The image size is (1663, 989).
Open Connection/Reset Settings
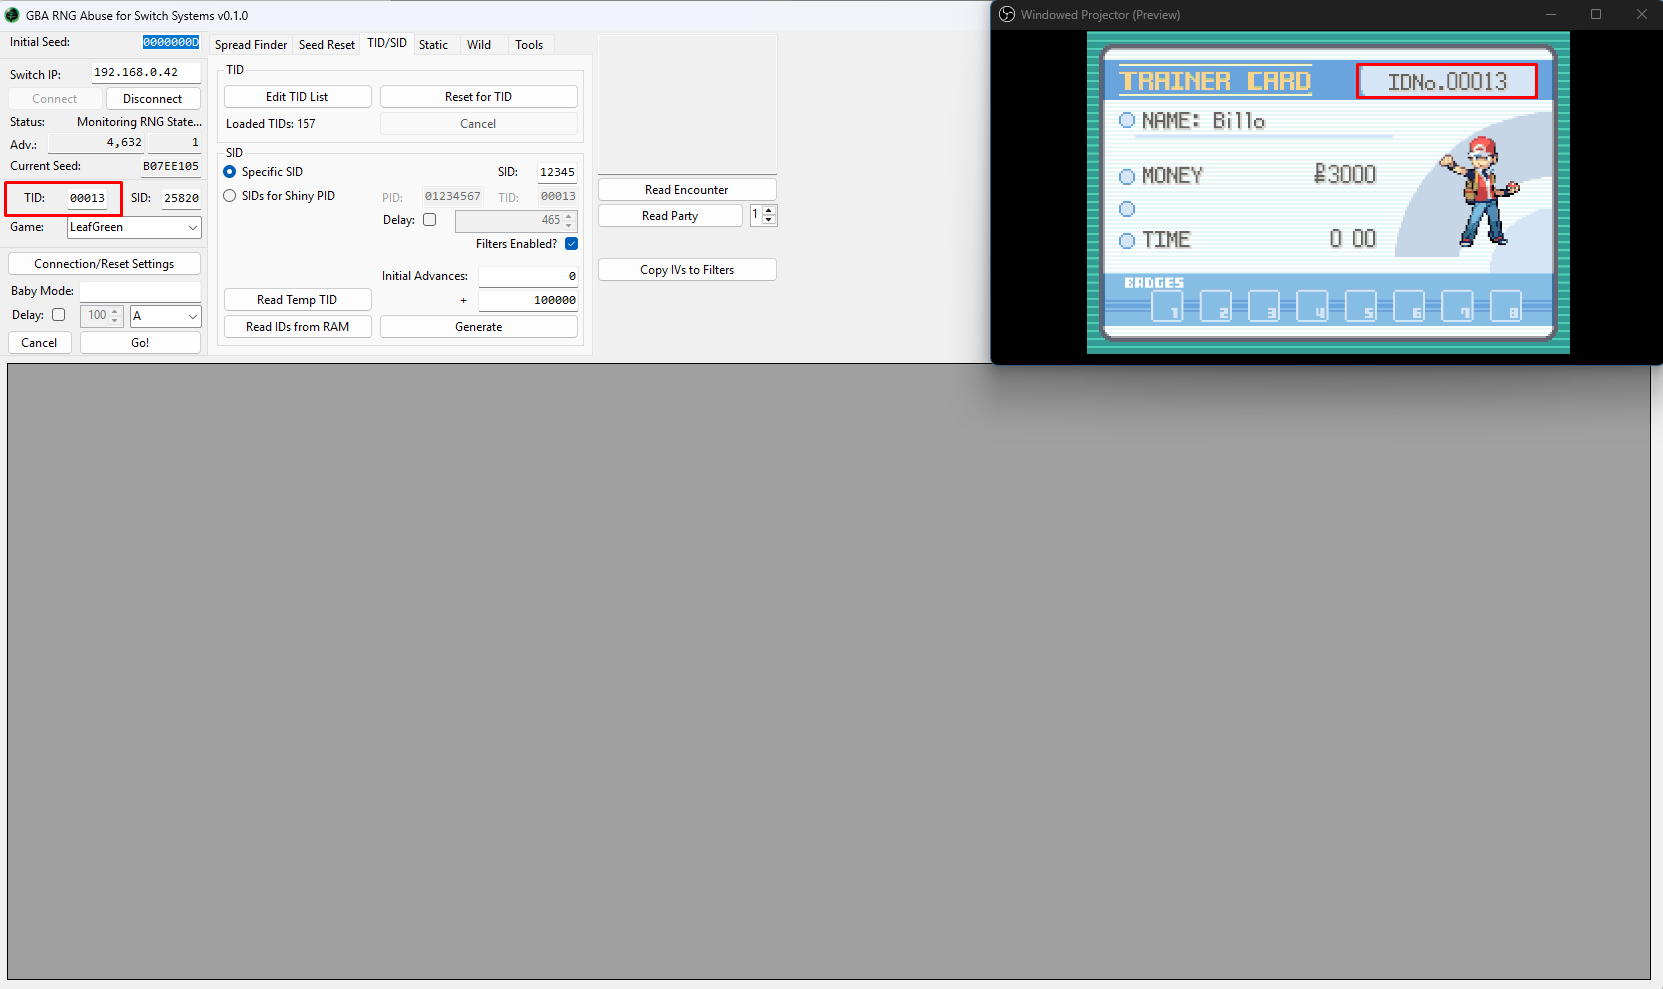pyautogui.click(x=104, y=264)
